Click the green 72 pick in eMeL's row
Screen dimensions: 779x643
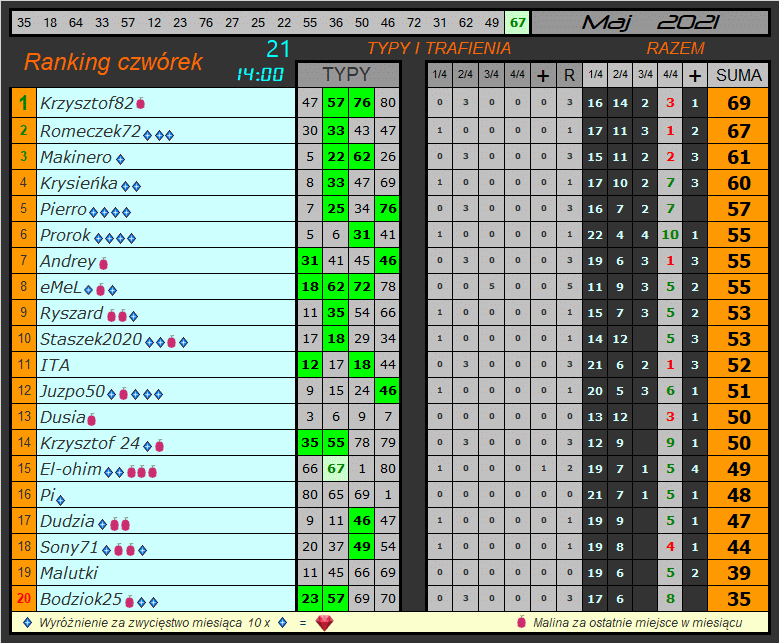coord(362,287)
